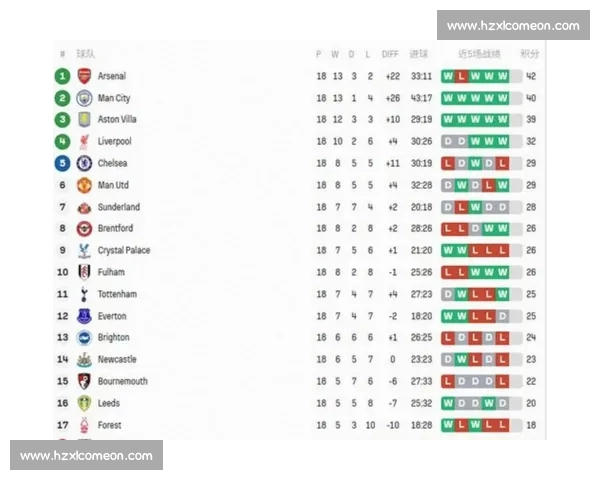Open the Sunderland team name link
This screenshot has height=480, width=600.
tap(118, 207)
